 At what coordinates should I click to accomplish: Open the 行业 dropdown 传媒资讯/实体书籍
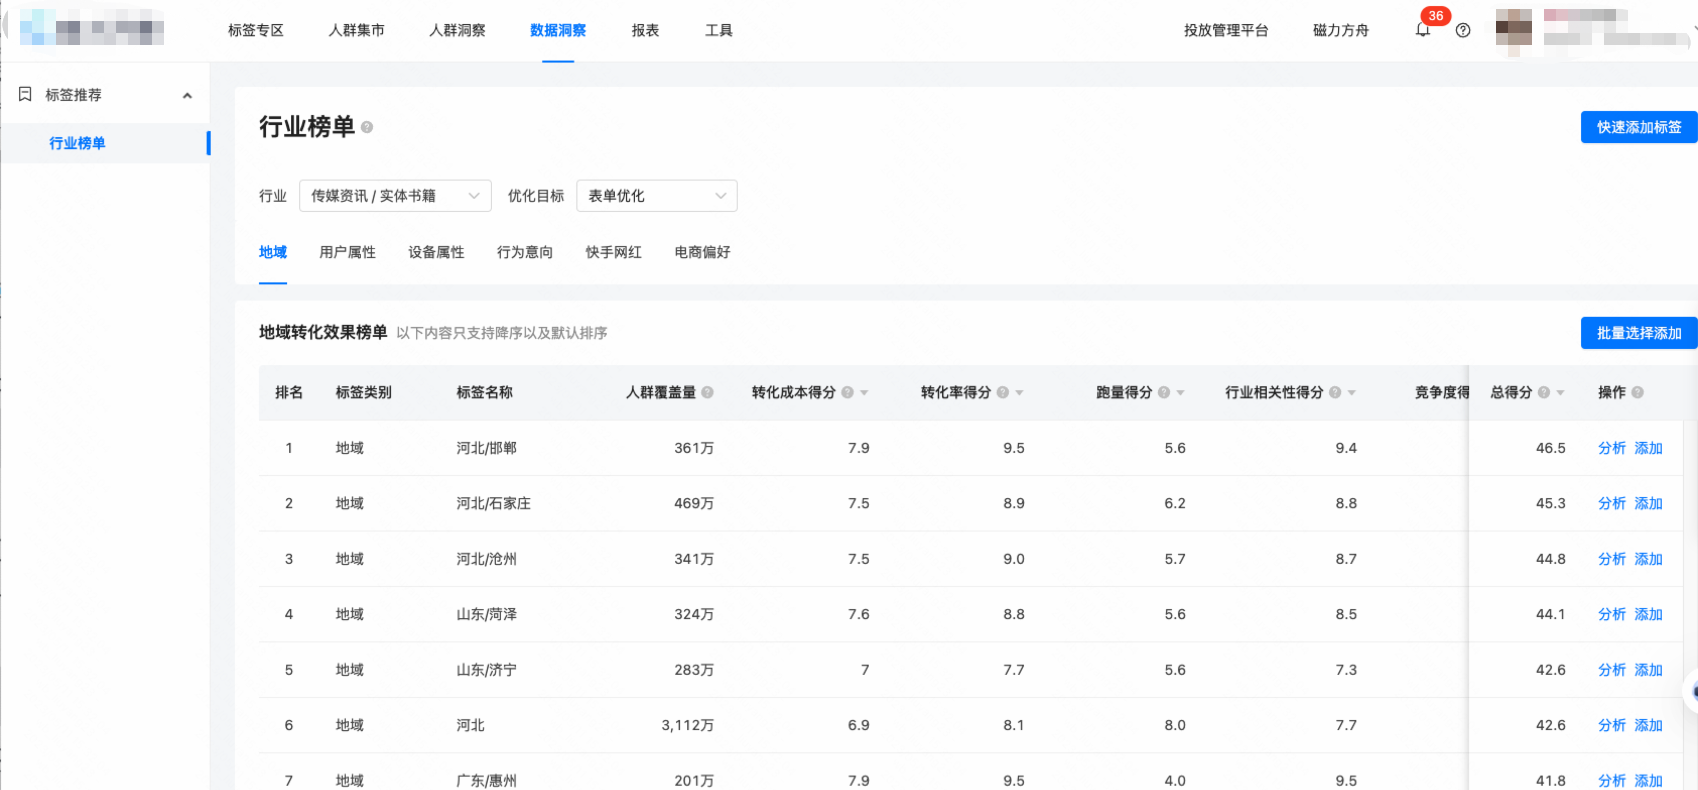pos(395,196)
